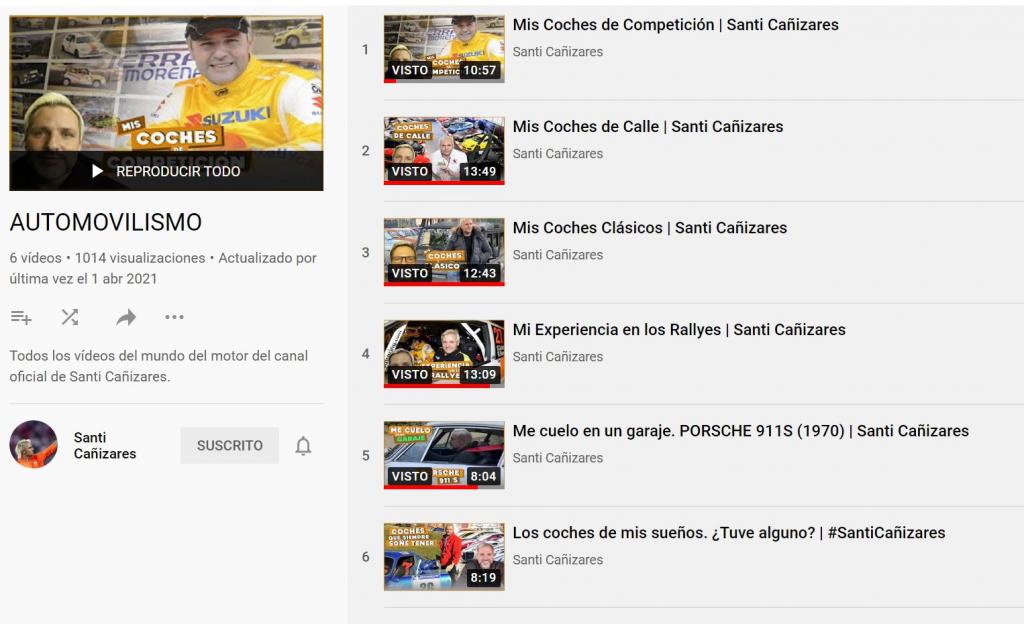Open Los coches de mis sueños thumbnail
This screenshot has width=1024, height=624.
click(444, 557)
